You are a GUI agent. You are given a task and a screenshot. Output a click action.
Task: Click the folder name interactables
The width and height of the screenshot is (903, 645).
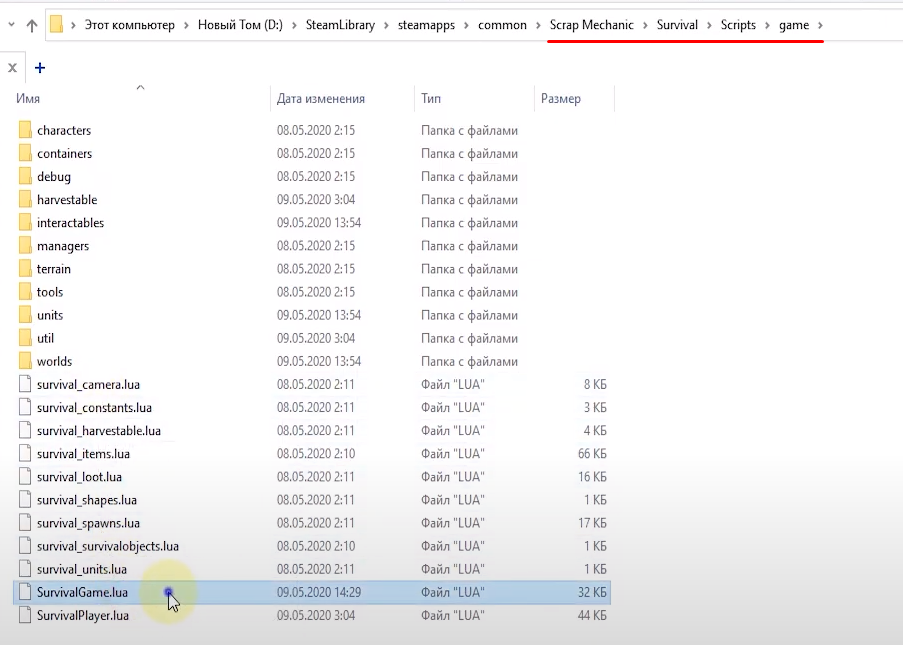(x=70, y=222)
